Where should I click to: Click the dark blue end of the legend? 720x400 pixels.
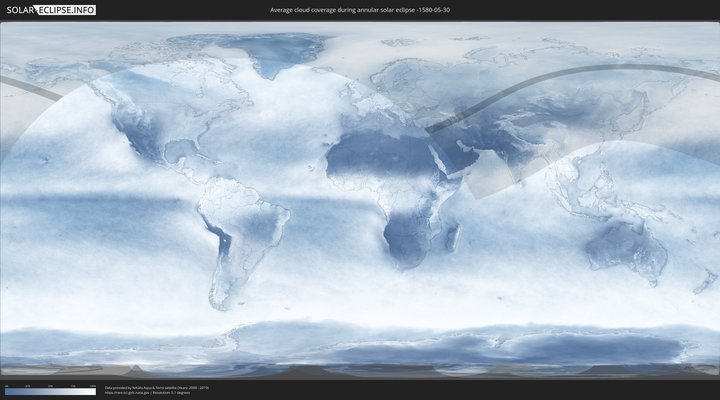[8, 392]
